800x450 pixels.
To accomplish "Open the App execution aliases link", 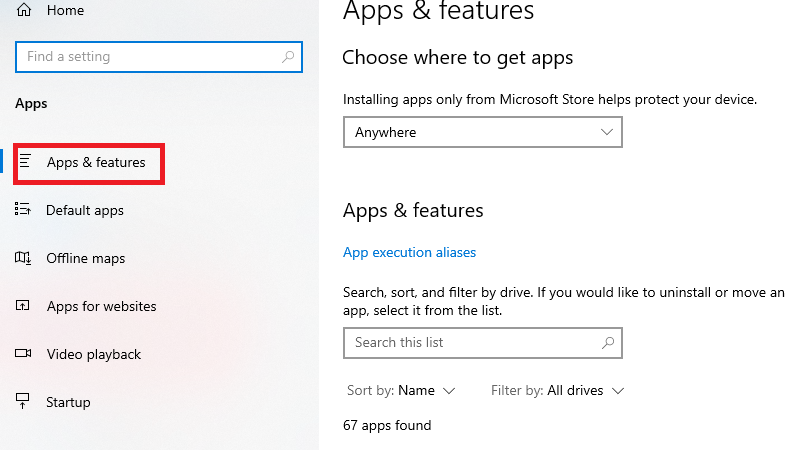I will coord(409,252).
